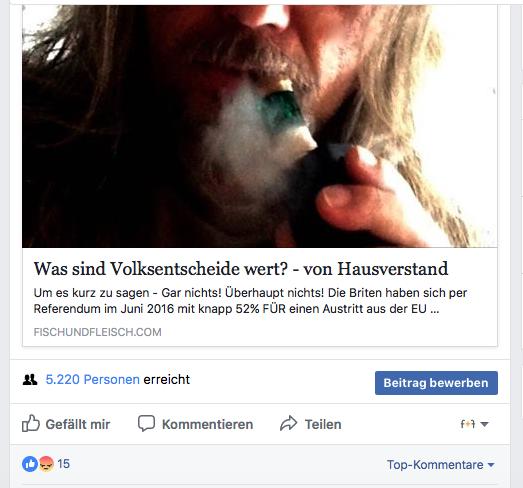Show the list of 15 reactions
The image size is (523, 488).
(x=63, y=464)
